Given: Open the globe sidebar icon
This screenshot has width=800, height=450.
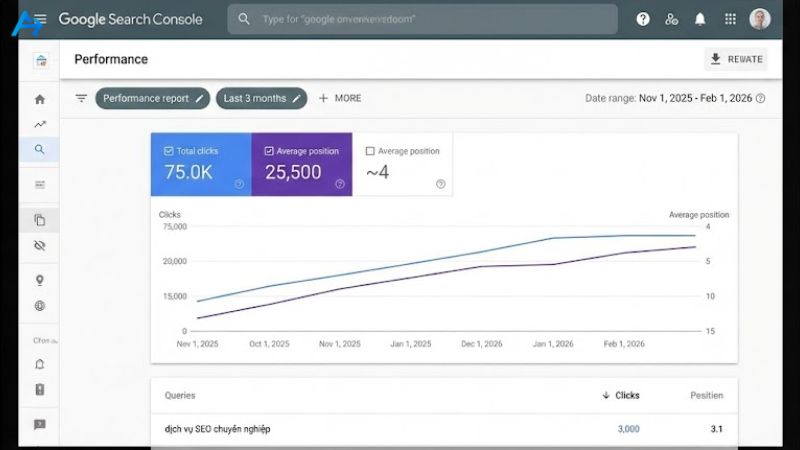Looking at the screenshot, I should point(40,306).
